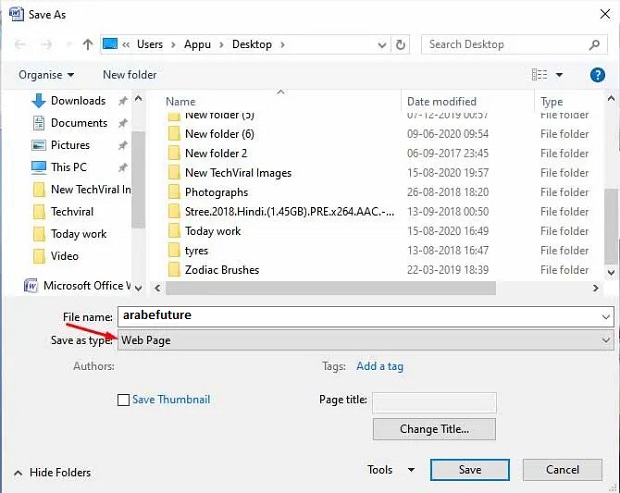
Task: Click Appu in the address path
Action: (197, 44)
